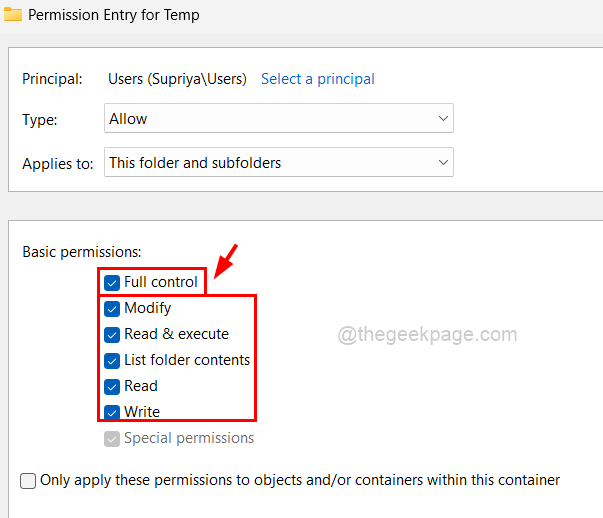Click the Permission Entry for Temp title

[113, 15]
